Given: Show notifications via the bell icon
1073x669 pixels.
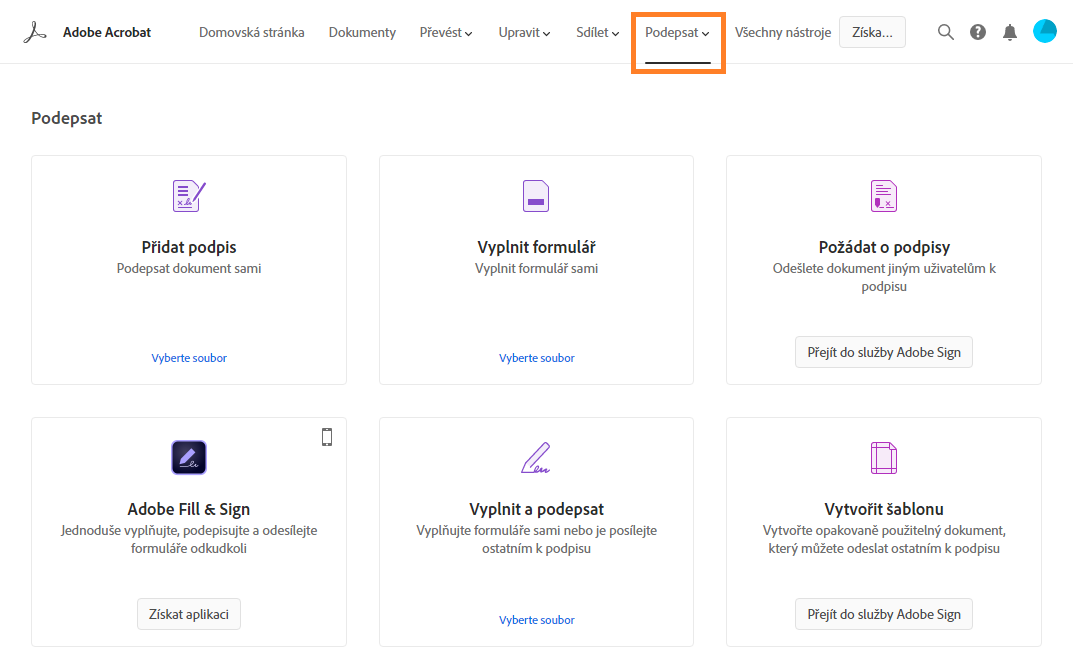Looking at the screenshot, I should click(1010, 32).
